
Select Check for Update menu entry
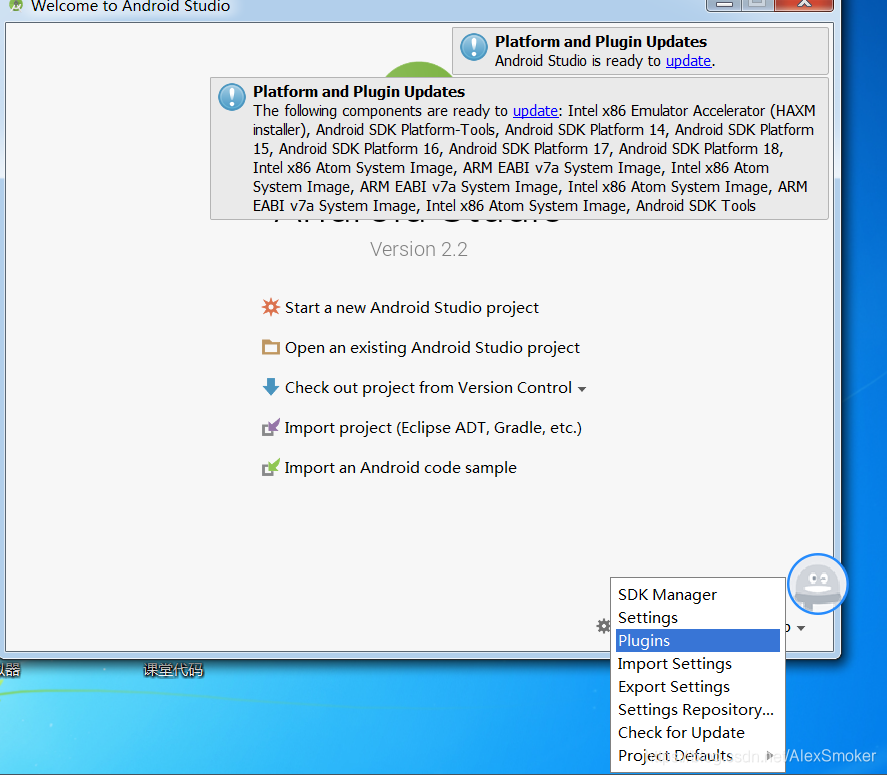pyautogui.click(x=697, y=733)
